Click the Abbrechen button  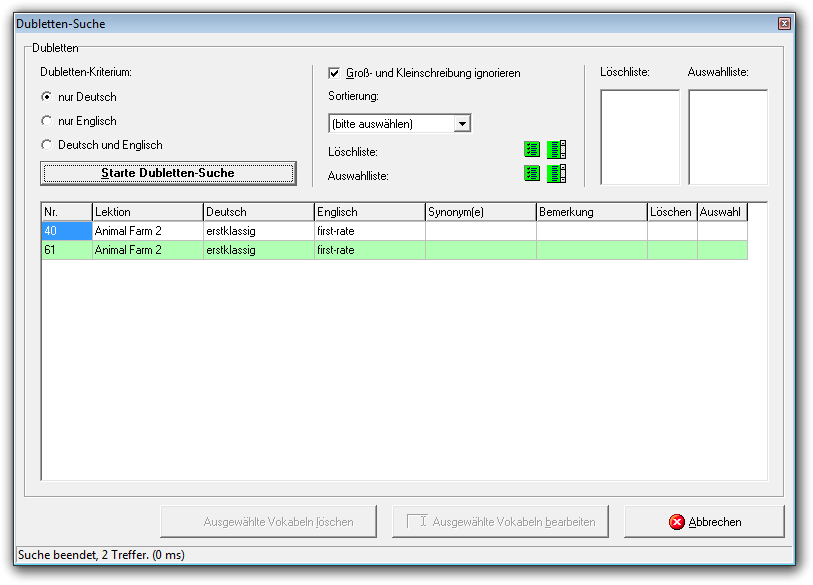(x=704, y=522)
